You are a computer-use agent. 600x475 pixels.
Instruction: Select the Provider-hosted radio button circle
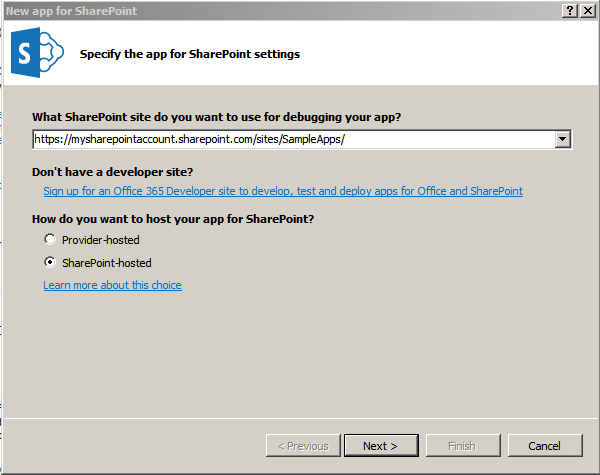[50, 240]
